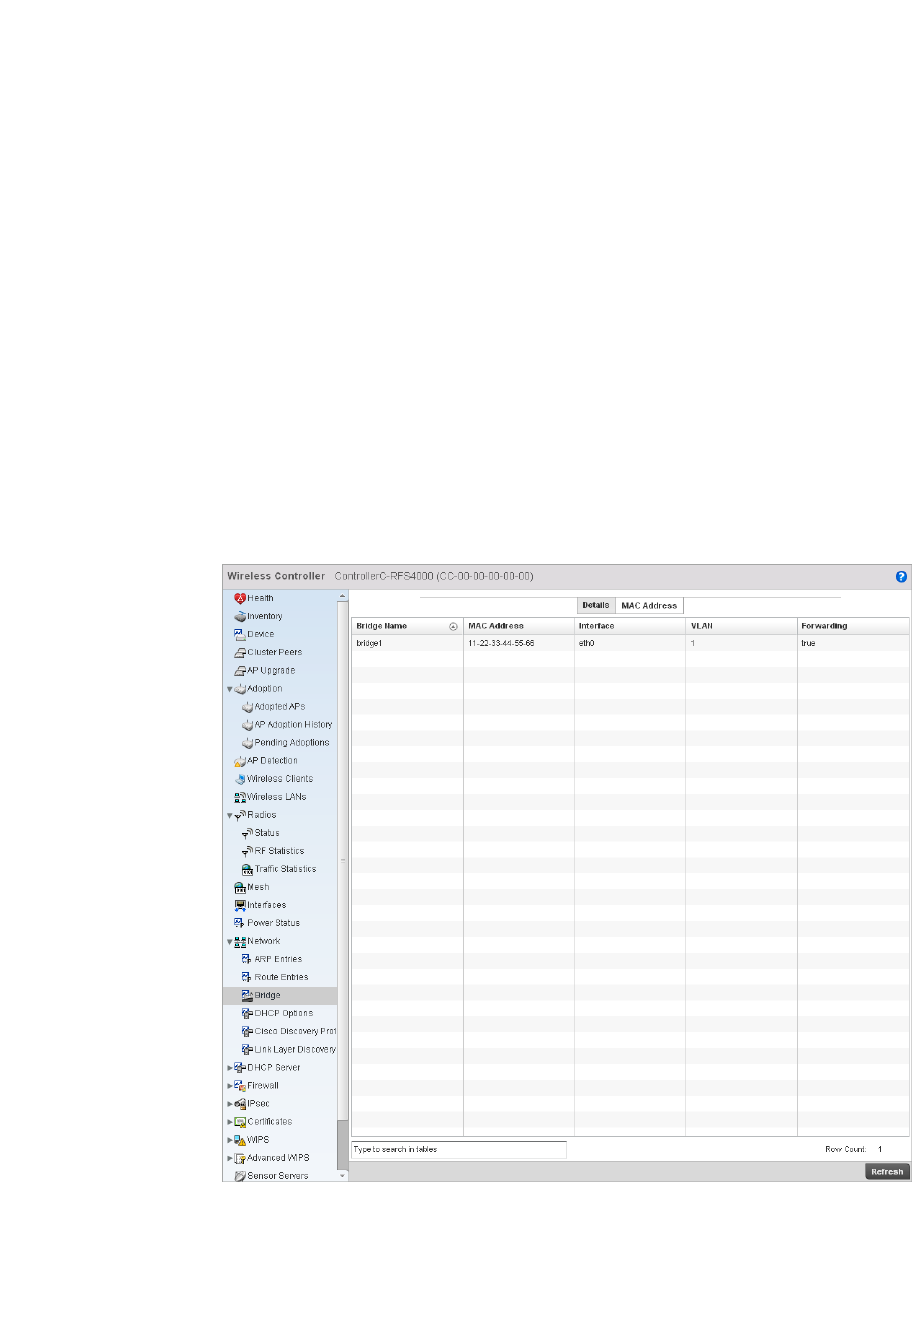The width and height of the screenshot is (912, 1338).
Task: Open radio Status icon
Action: (x=247, y=833)
